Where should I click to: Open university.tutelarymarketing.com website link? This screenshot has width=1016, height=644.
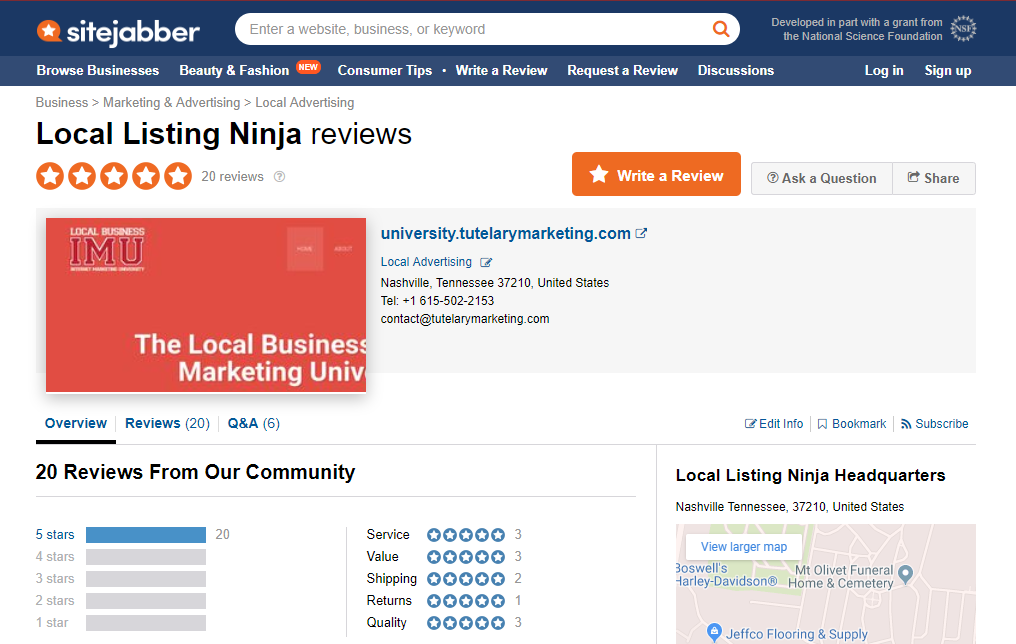tap(505, 233)
